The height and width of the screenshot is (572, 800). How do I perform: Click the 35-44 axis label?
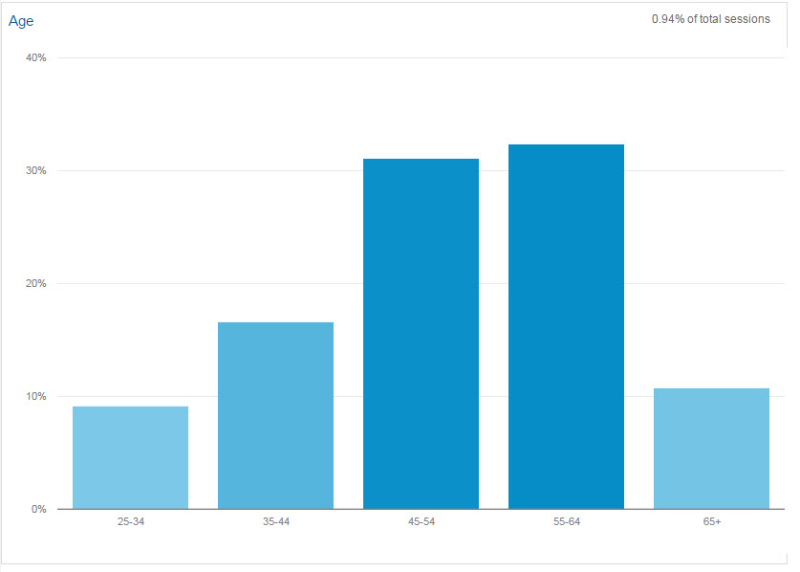click(276, 521)
